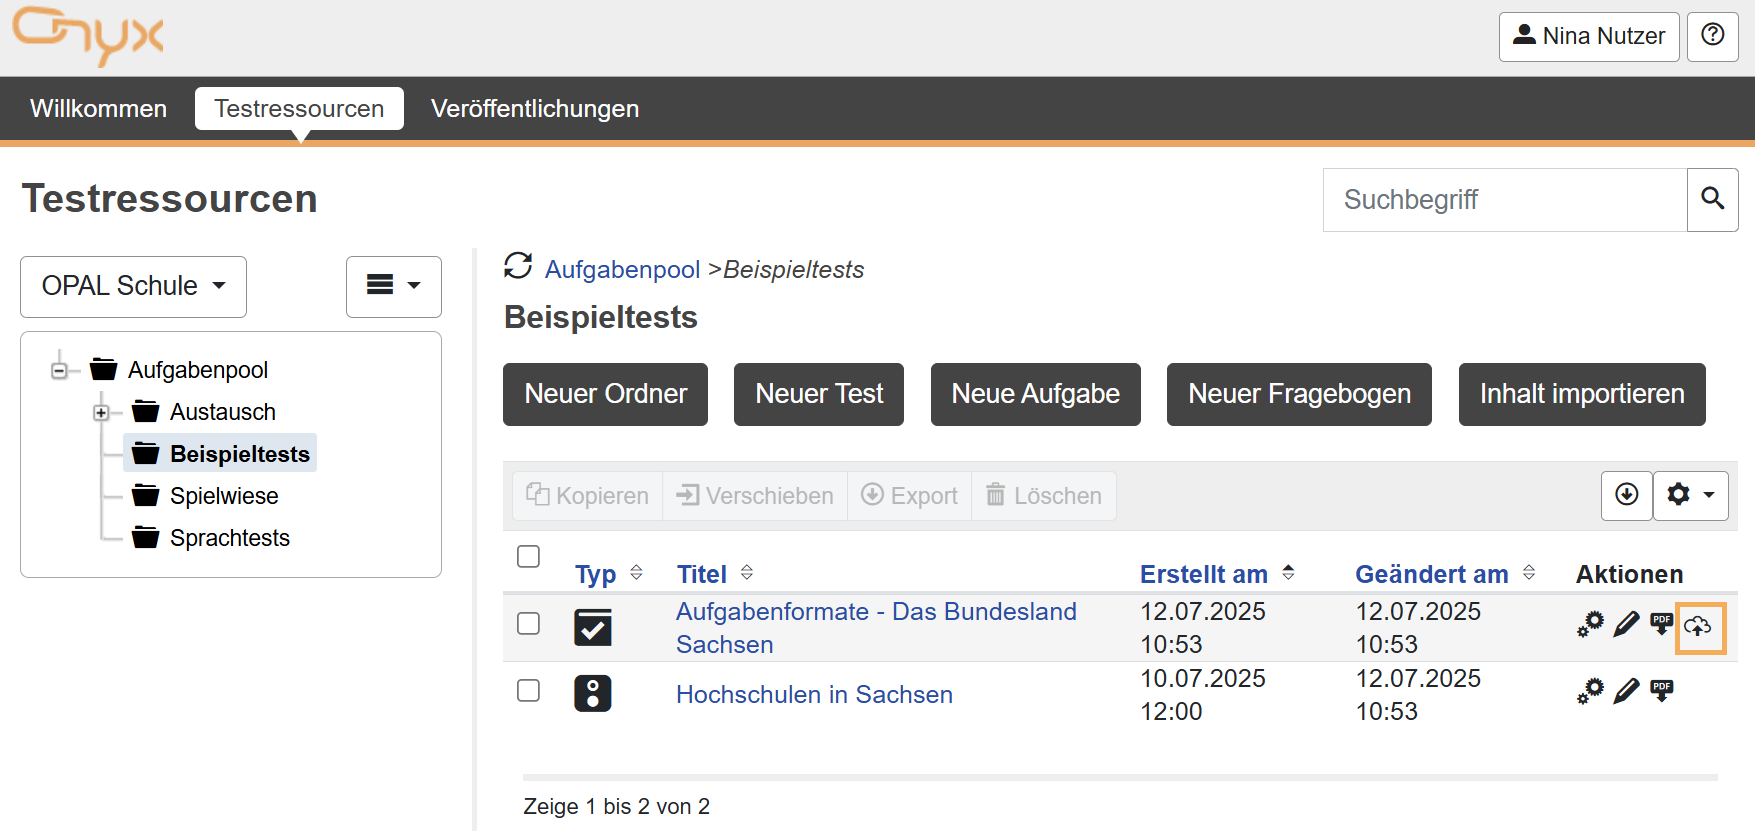Open the help question mark icon
1755x831 pixels.
pos(1713,36)
